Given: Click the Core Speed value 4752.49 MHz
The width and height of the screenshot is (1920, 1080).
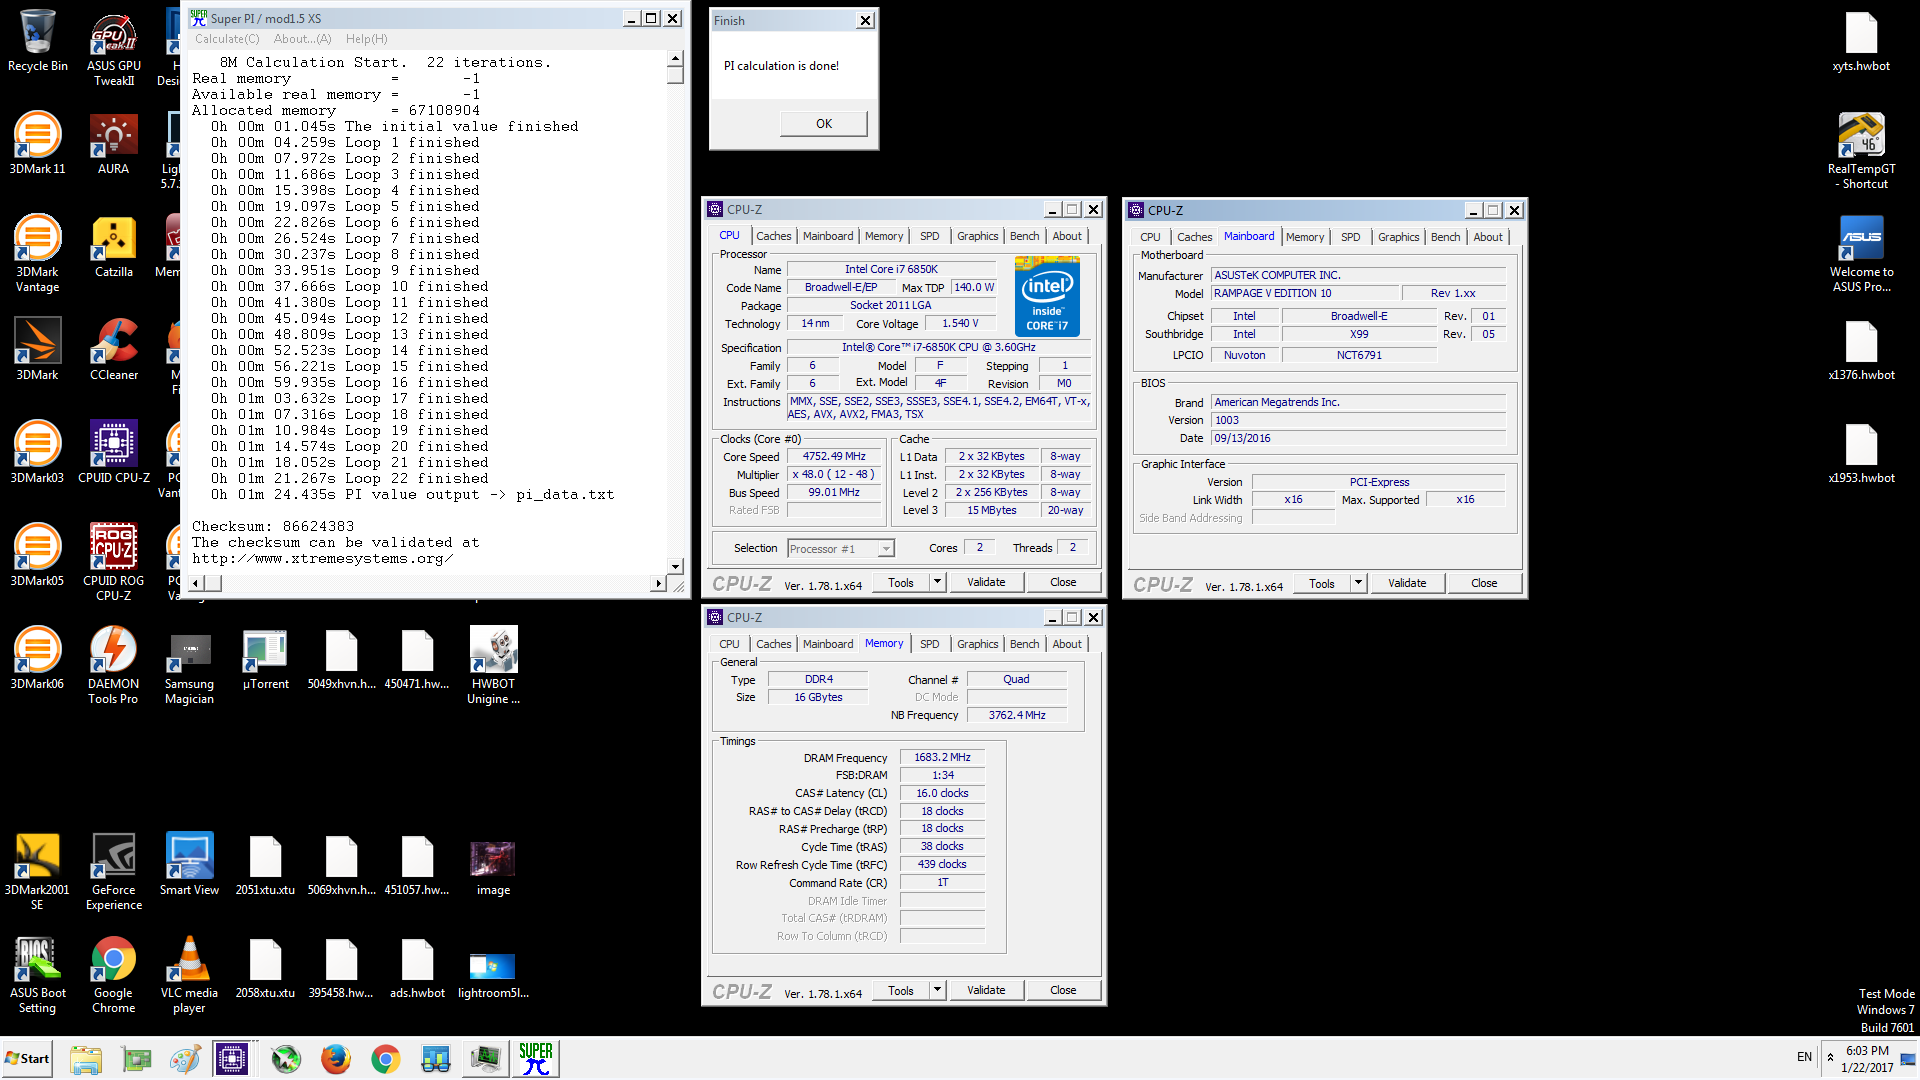Looking at the screenshot, I should click(x=834, y=456).
